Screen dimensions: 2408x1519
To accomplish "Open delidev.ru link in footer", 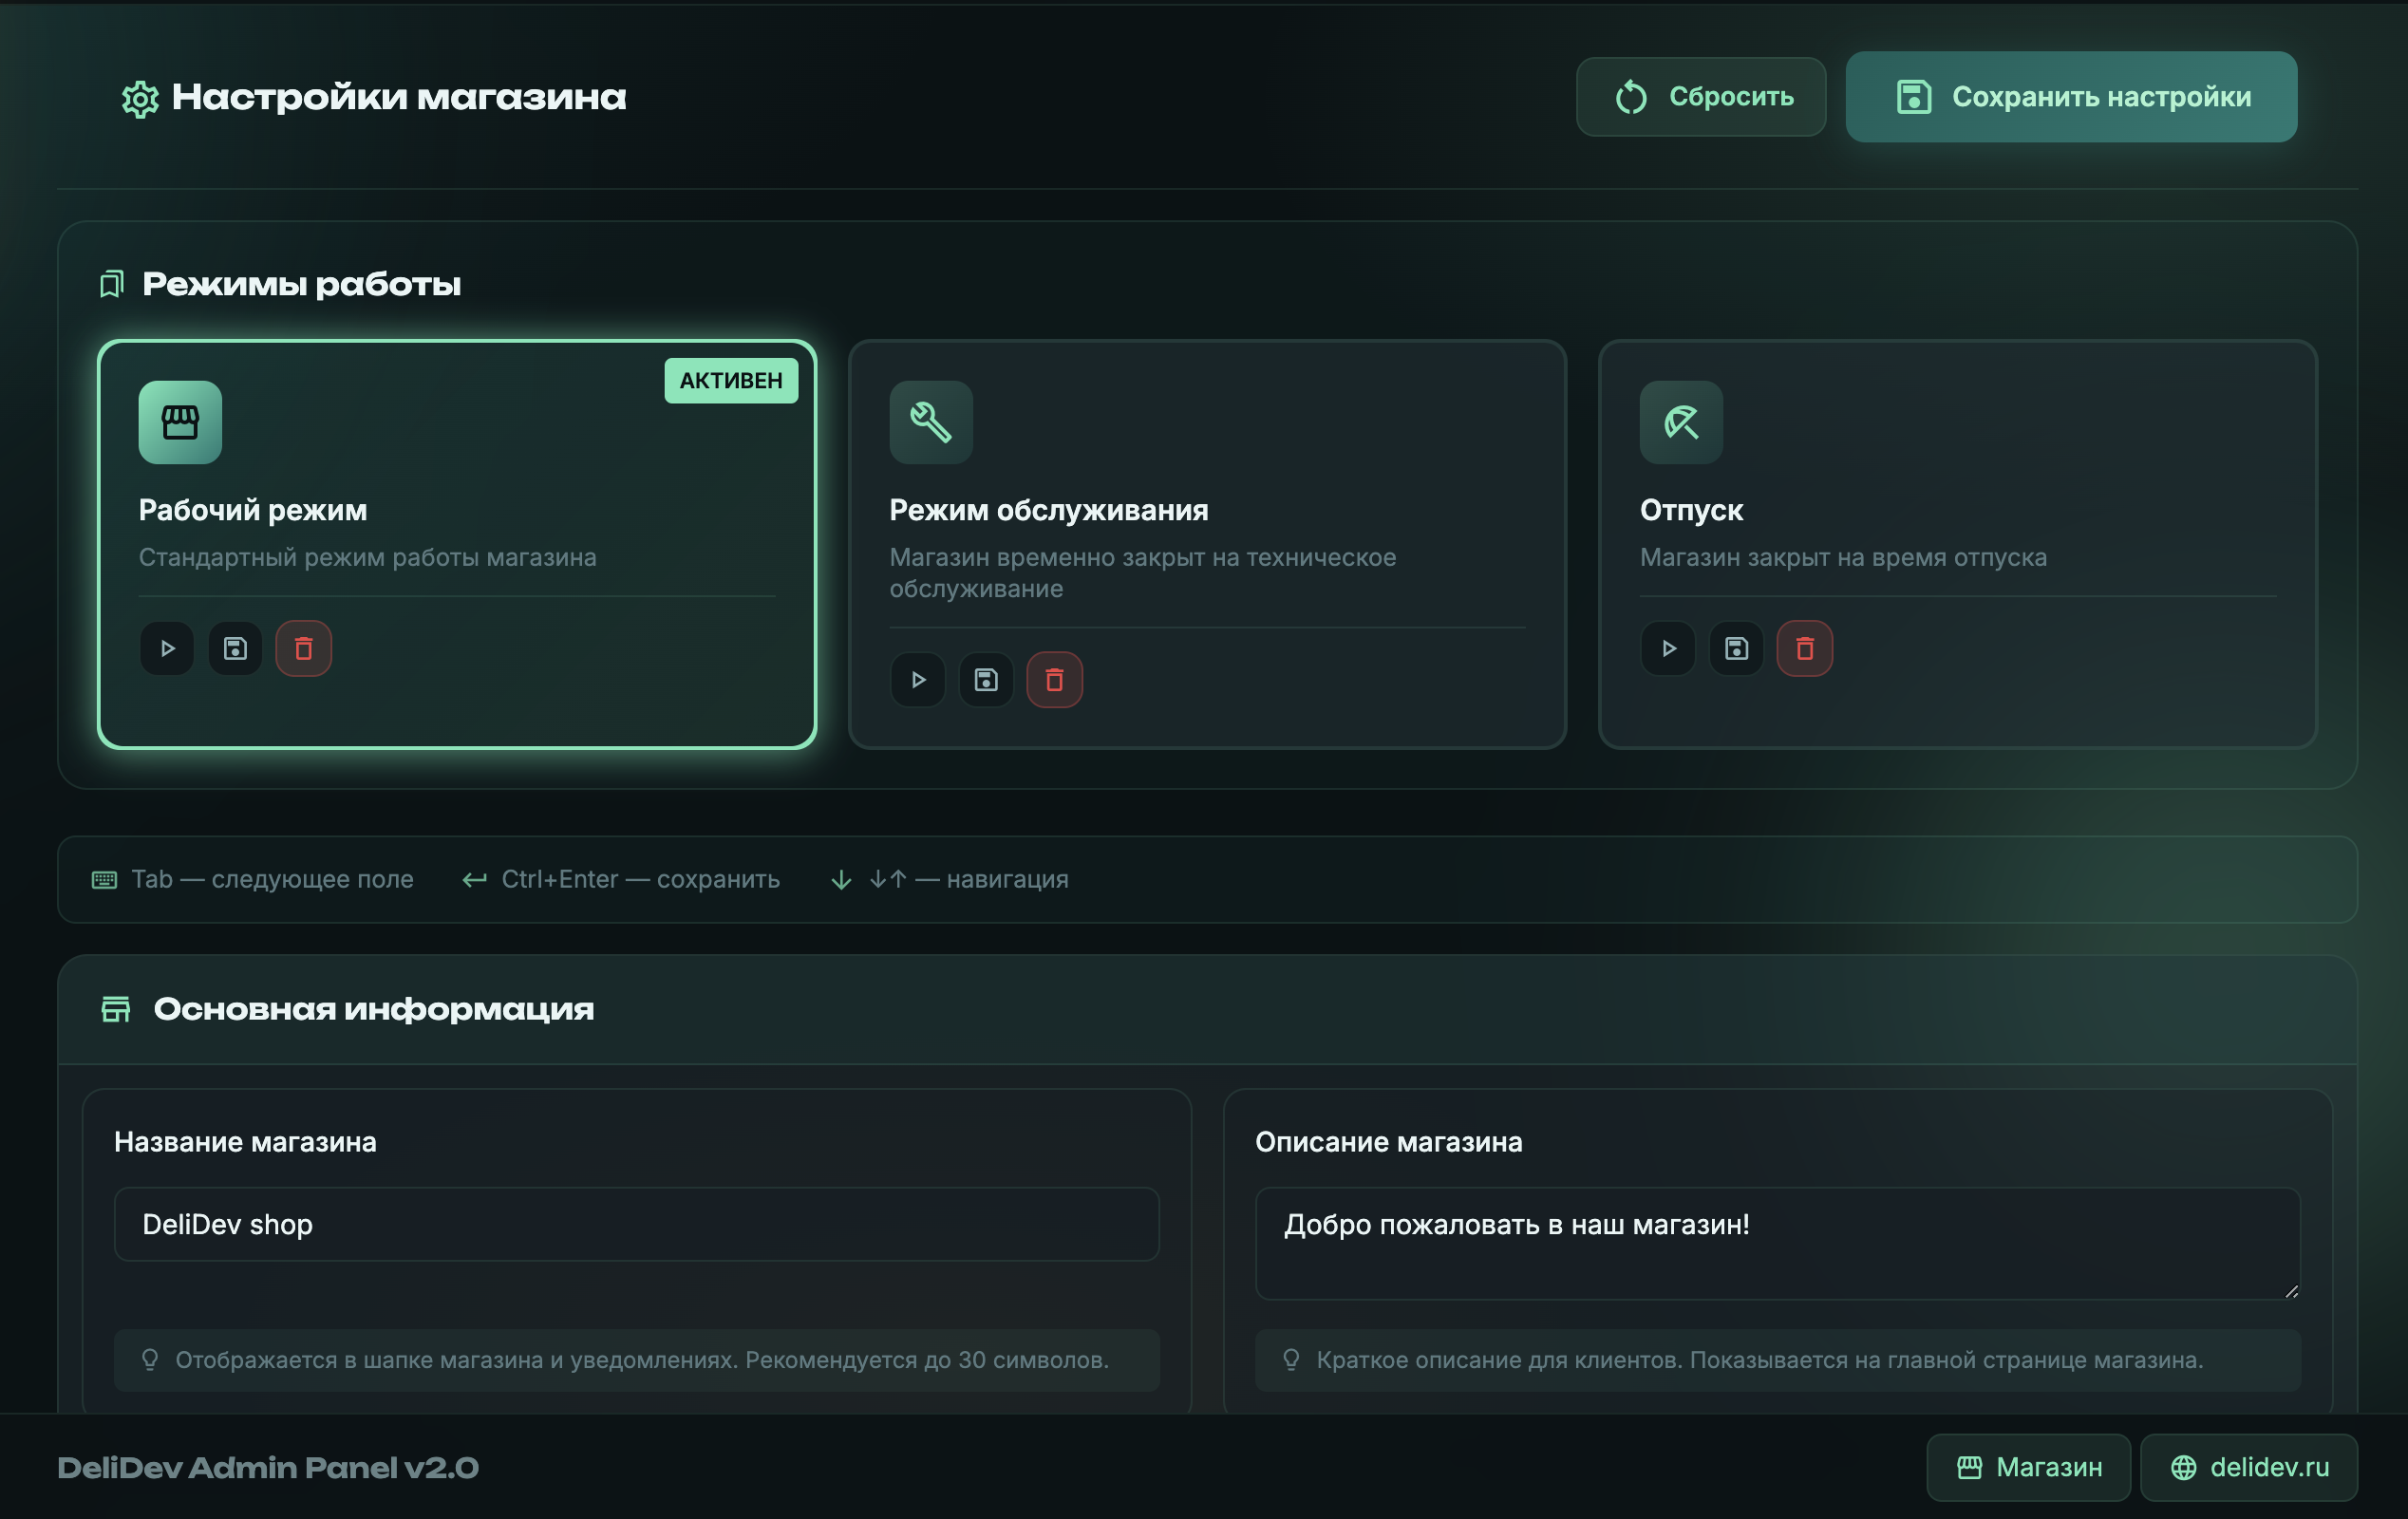I will tap(2248, 1467).
